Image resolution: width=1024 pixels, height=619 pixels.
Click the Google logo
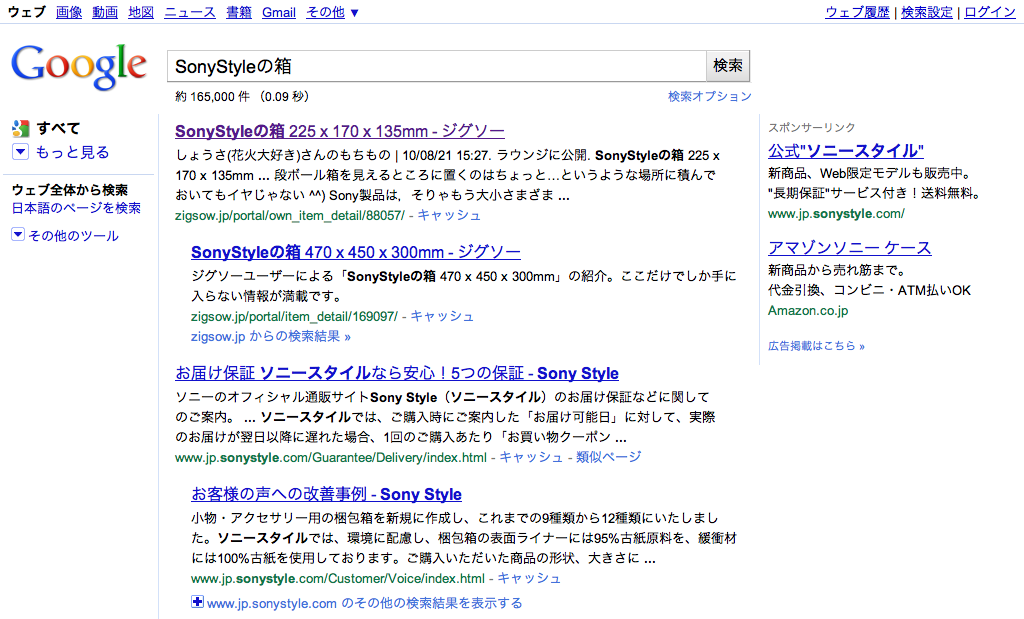coord(78,67)
